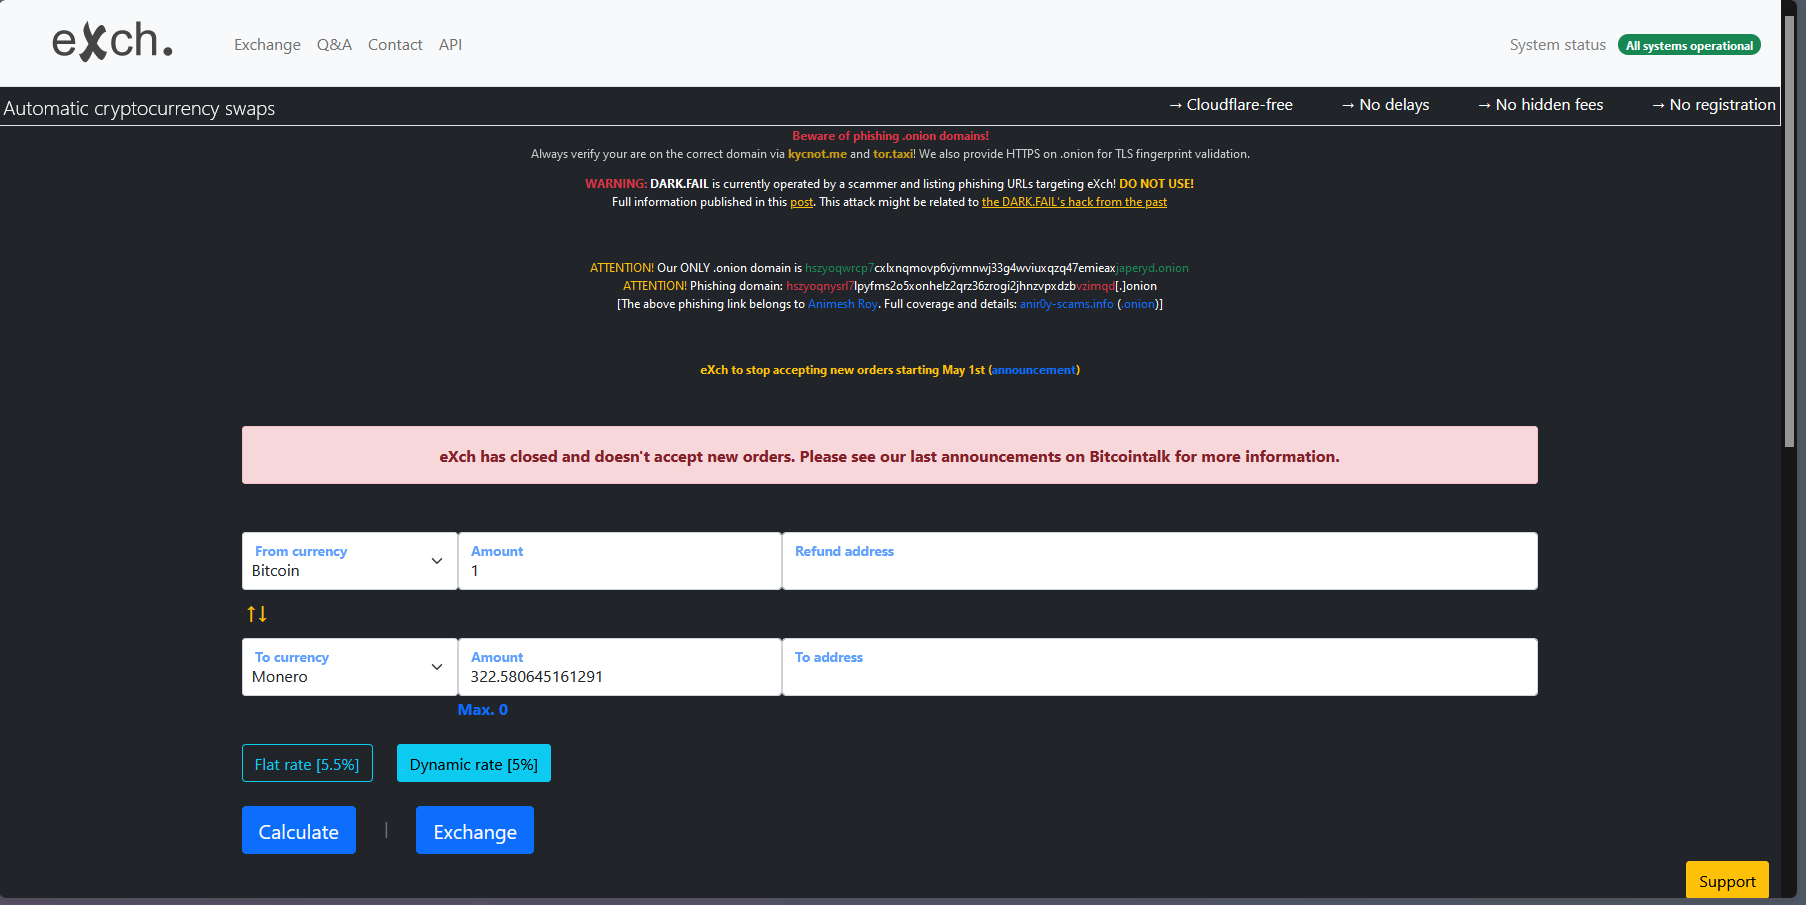Open the tor.taxi link
The width and height of the screenshot is (1806, 905).
pos(893,154)
